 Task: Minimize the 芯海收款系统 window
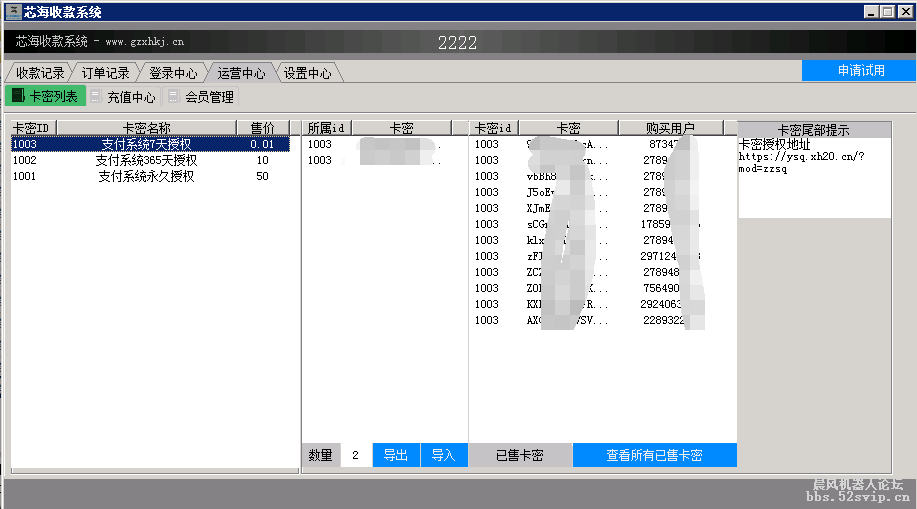871,12
